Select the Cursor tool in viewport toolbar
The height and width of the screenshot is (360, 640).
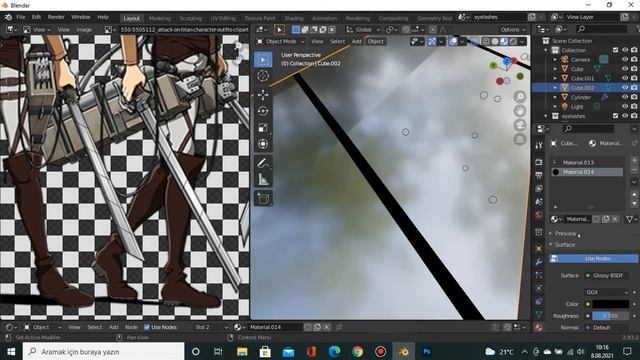pyautogui.click(x=263, y=76)
